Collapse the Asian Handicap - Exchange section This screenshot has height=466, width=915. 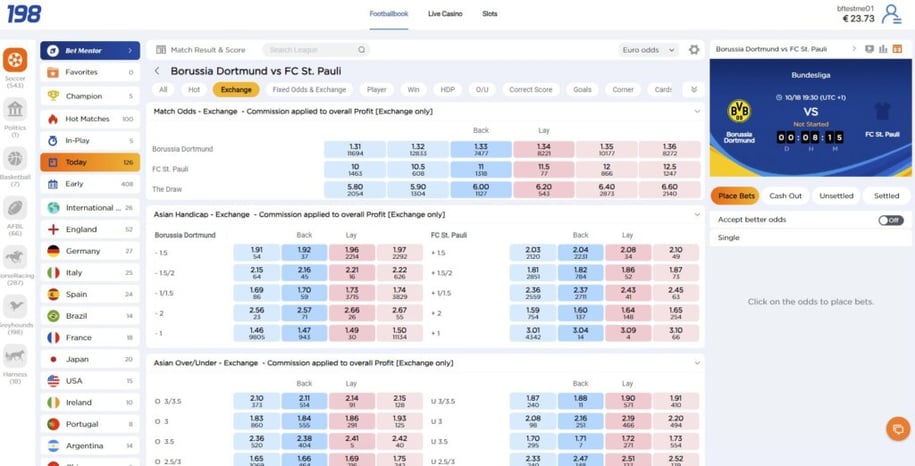click(697, 215)
